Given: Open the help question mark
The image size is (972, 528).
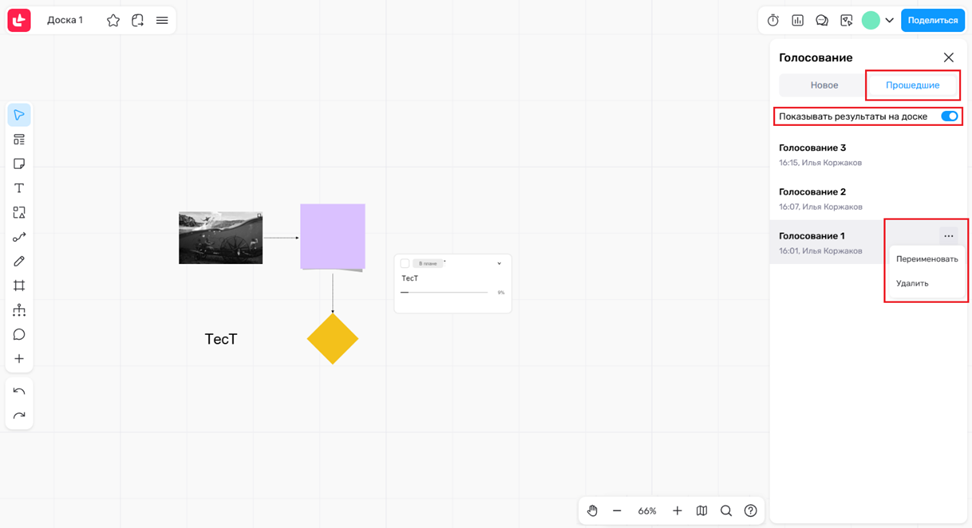Looking at the screenshot, I should [751, 511].
